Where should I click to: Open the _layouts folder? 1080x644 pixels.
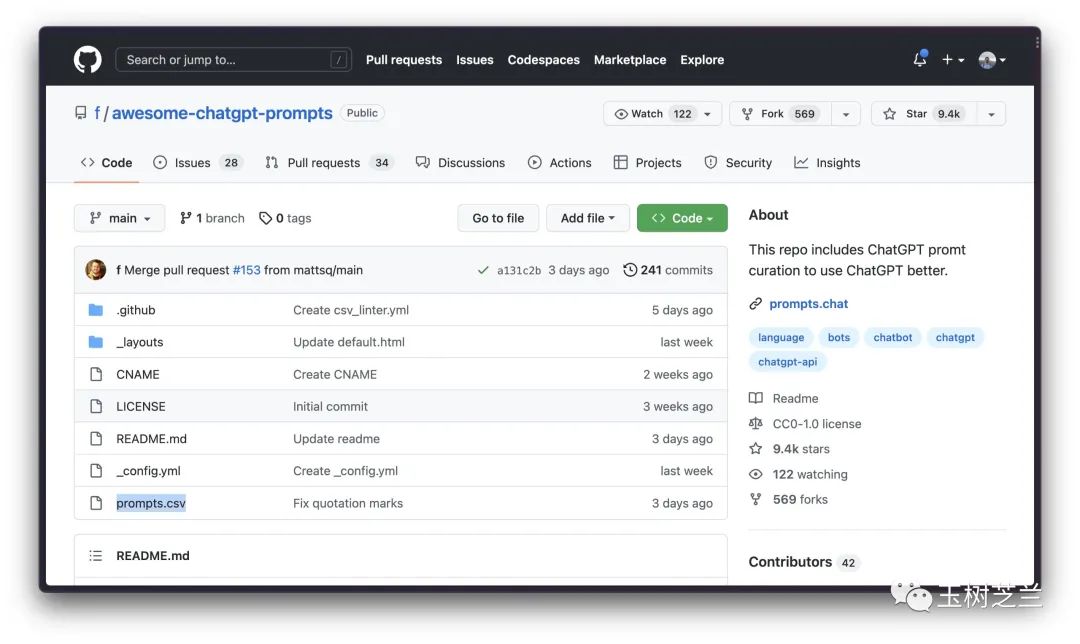pos(140,342)
